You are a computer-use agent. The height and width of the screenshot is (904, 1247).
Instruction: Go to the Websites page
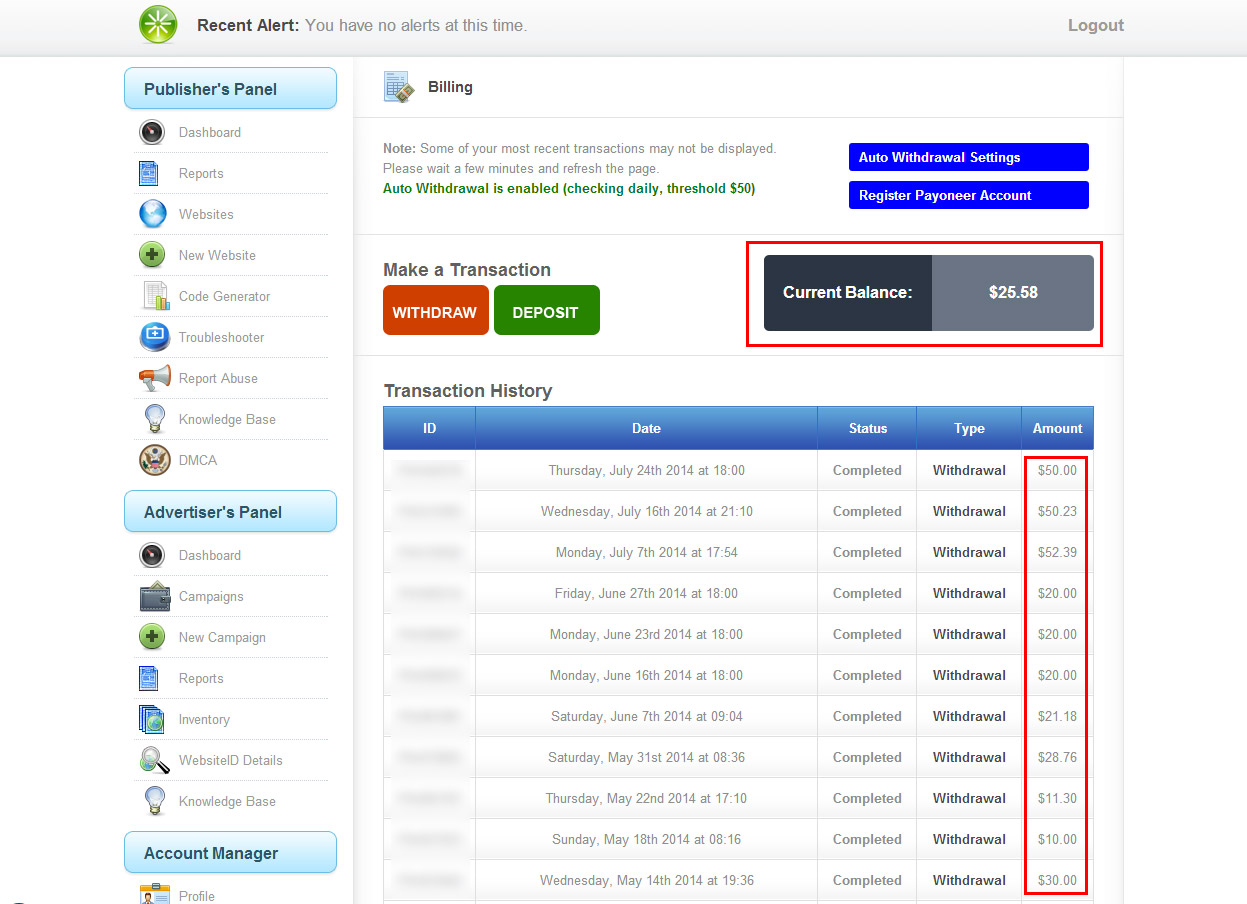206,214
